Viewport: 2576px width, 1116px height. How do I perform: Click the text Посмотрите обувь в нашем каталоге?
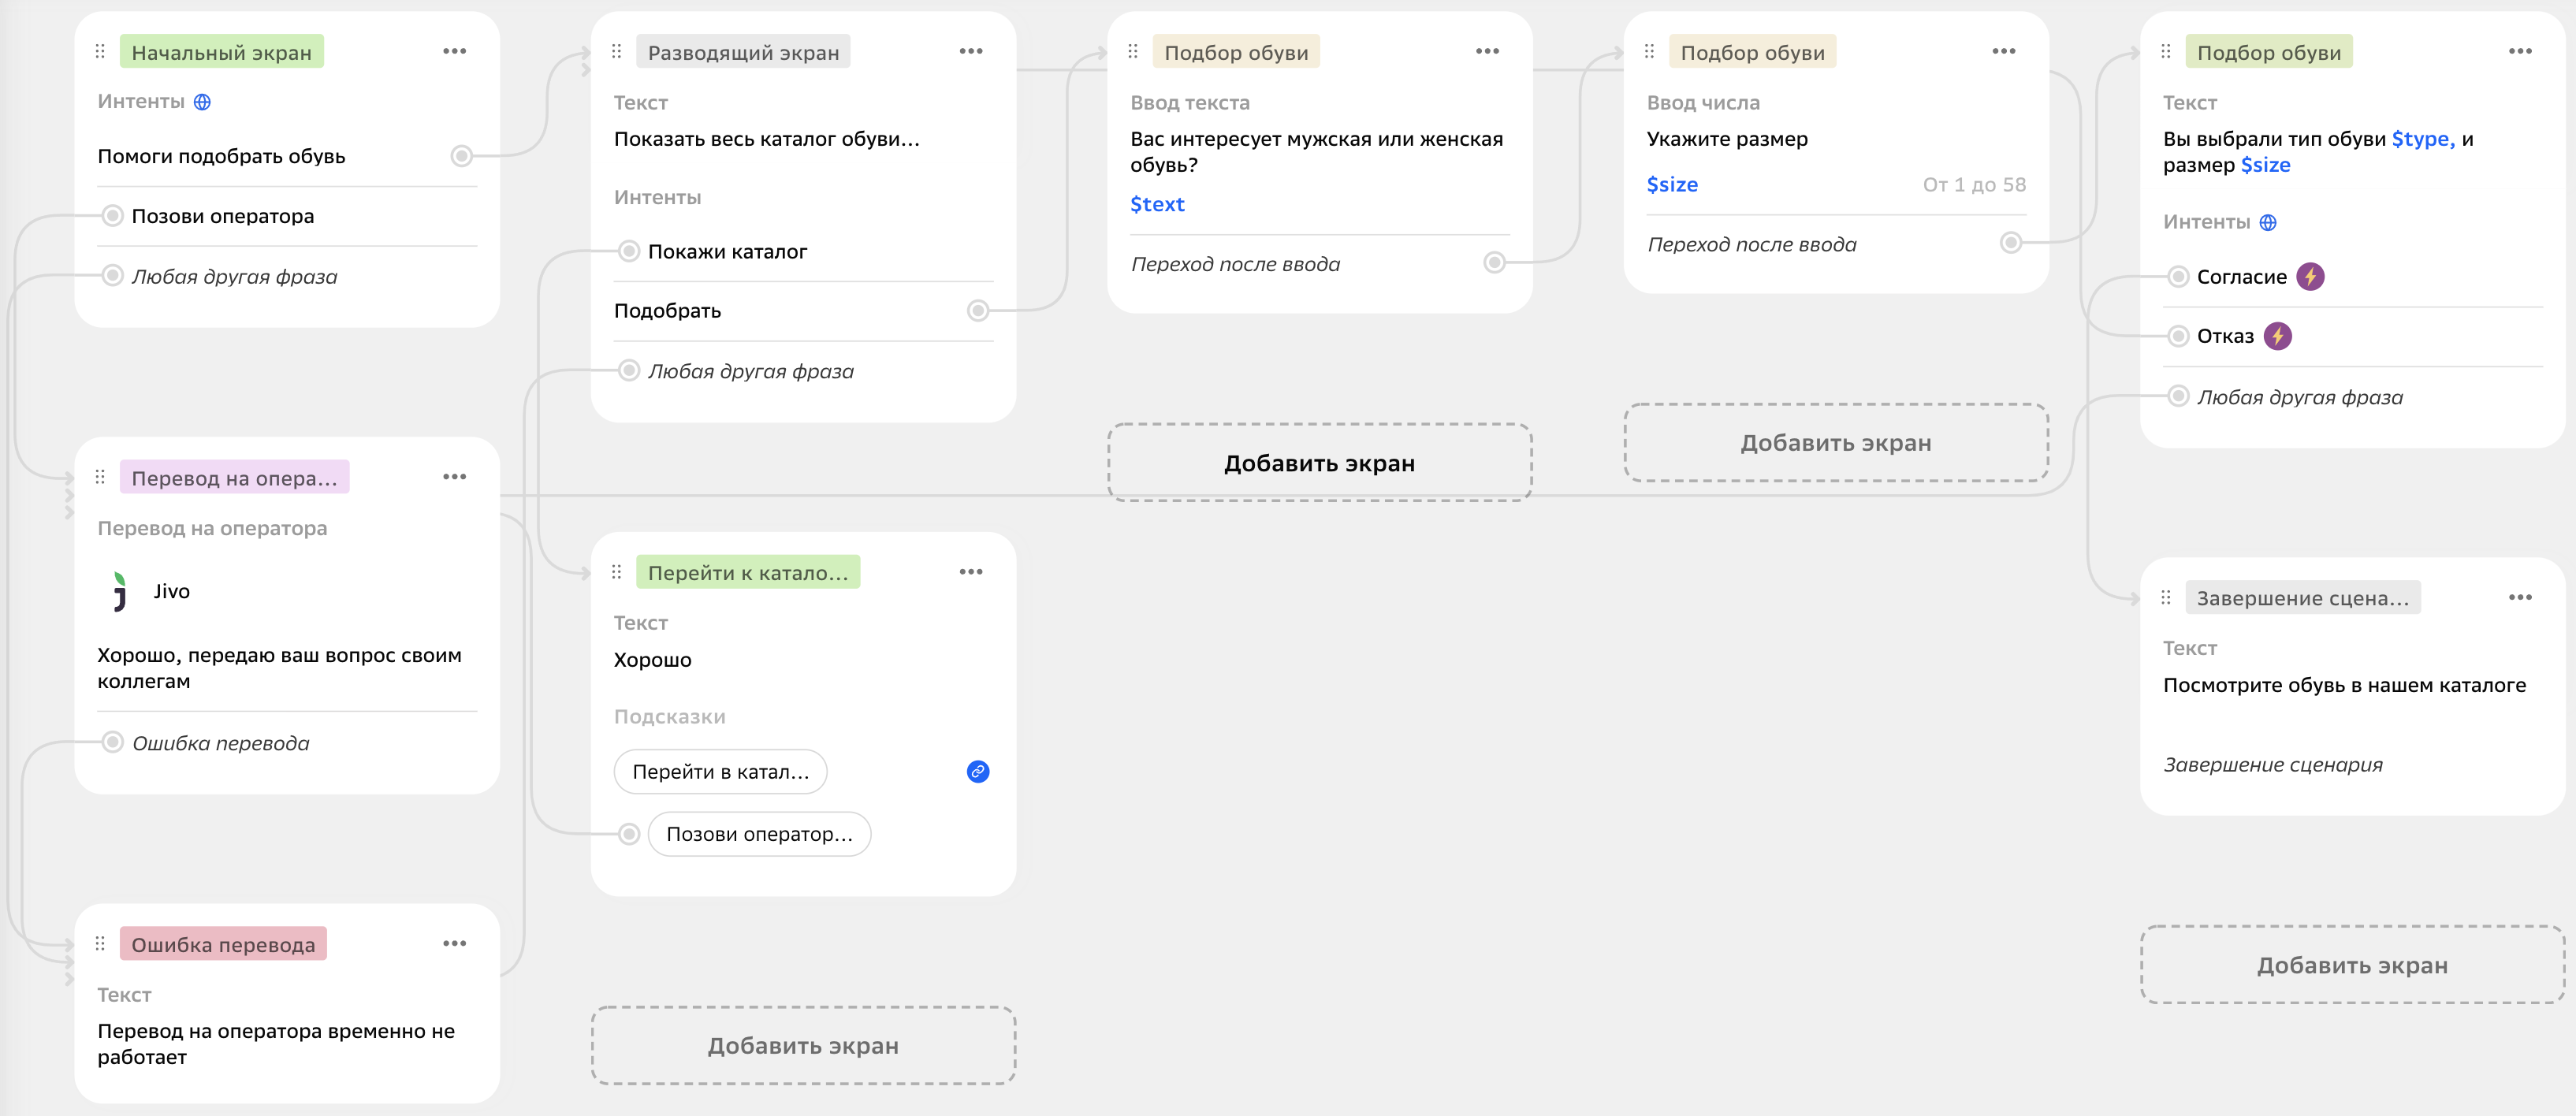(2344, 685)
